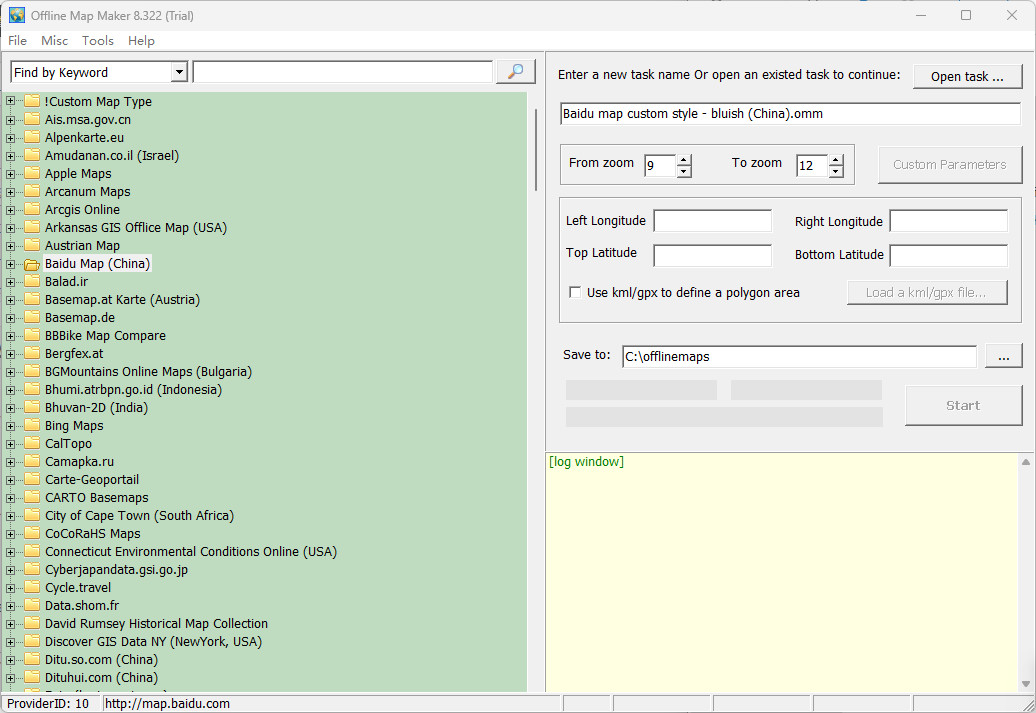Viewport: 1036px width, 713px height.
Task: Click the folder icon beside Austrian Map
Action: coord(32,246)
